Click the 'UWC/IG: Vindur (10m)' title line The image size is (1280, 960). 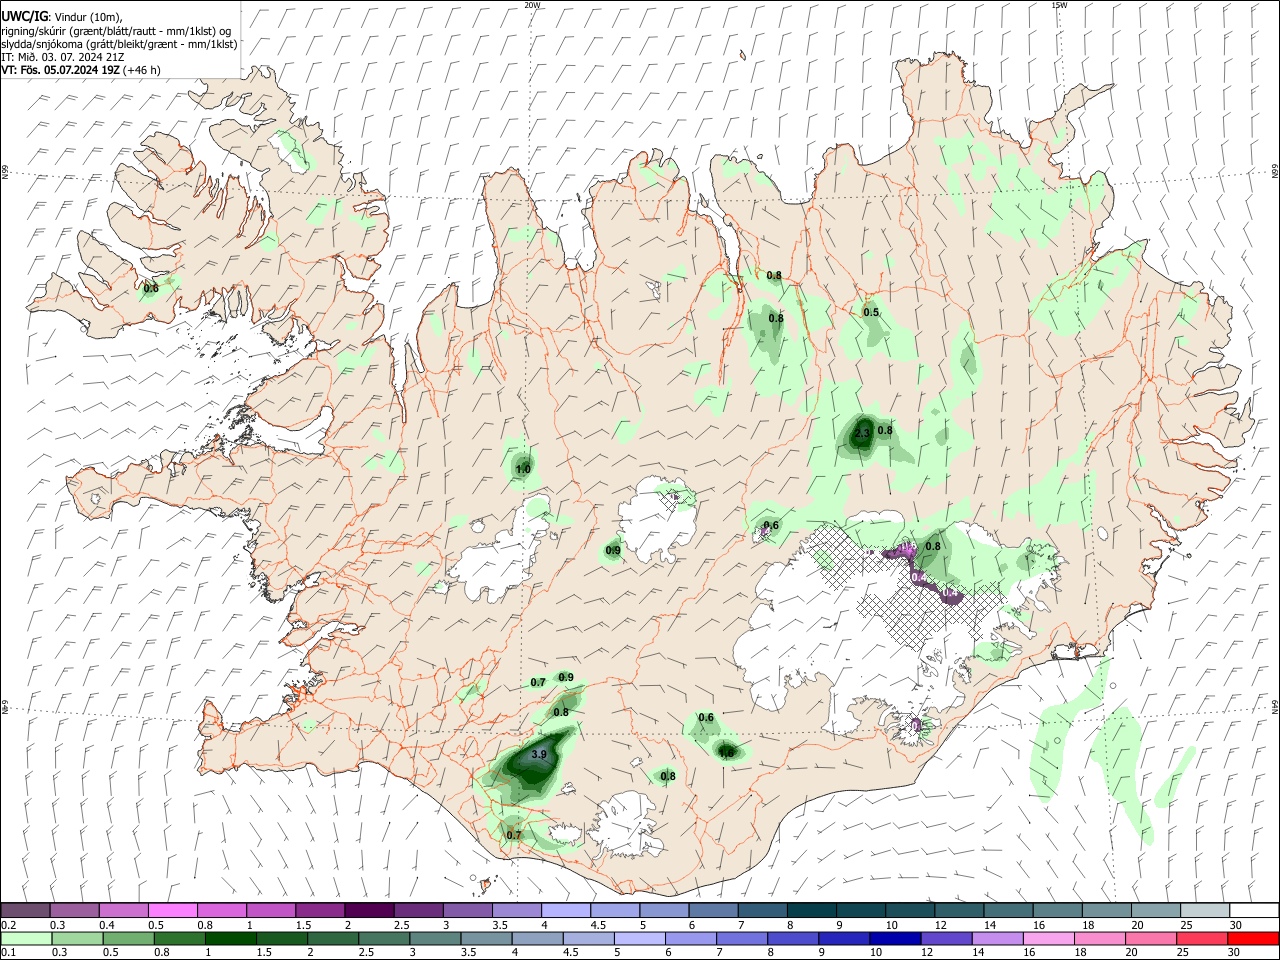click(x=61, y=16)
